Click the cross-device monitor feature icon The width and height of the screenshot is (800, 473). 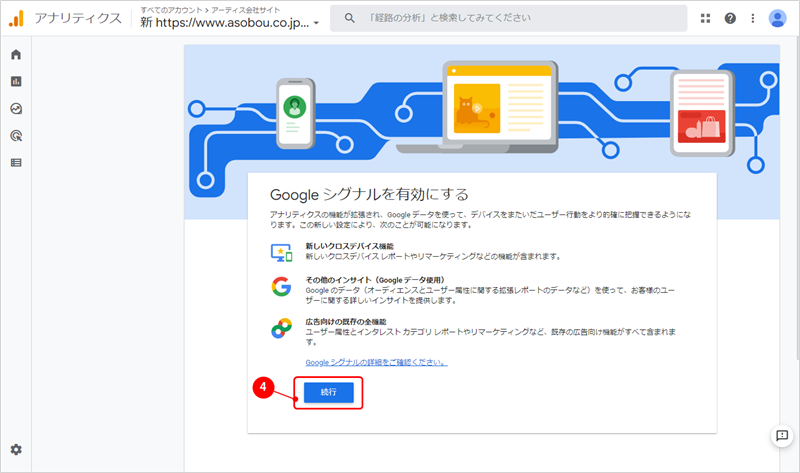(x=281, y=253)
